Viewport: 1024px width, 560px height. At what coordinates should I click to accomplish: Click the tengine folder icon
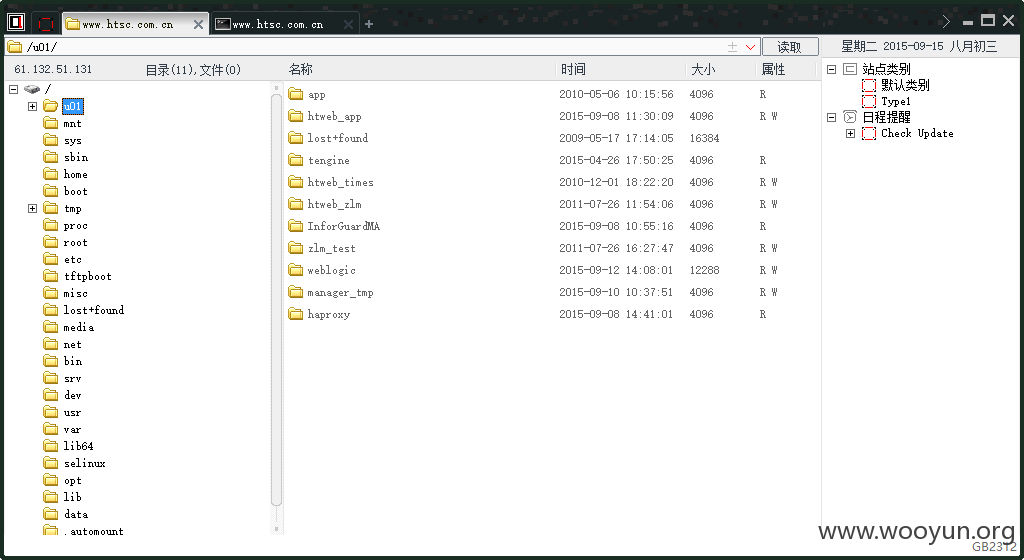pyautogui.click(x=296, y=160)
